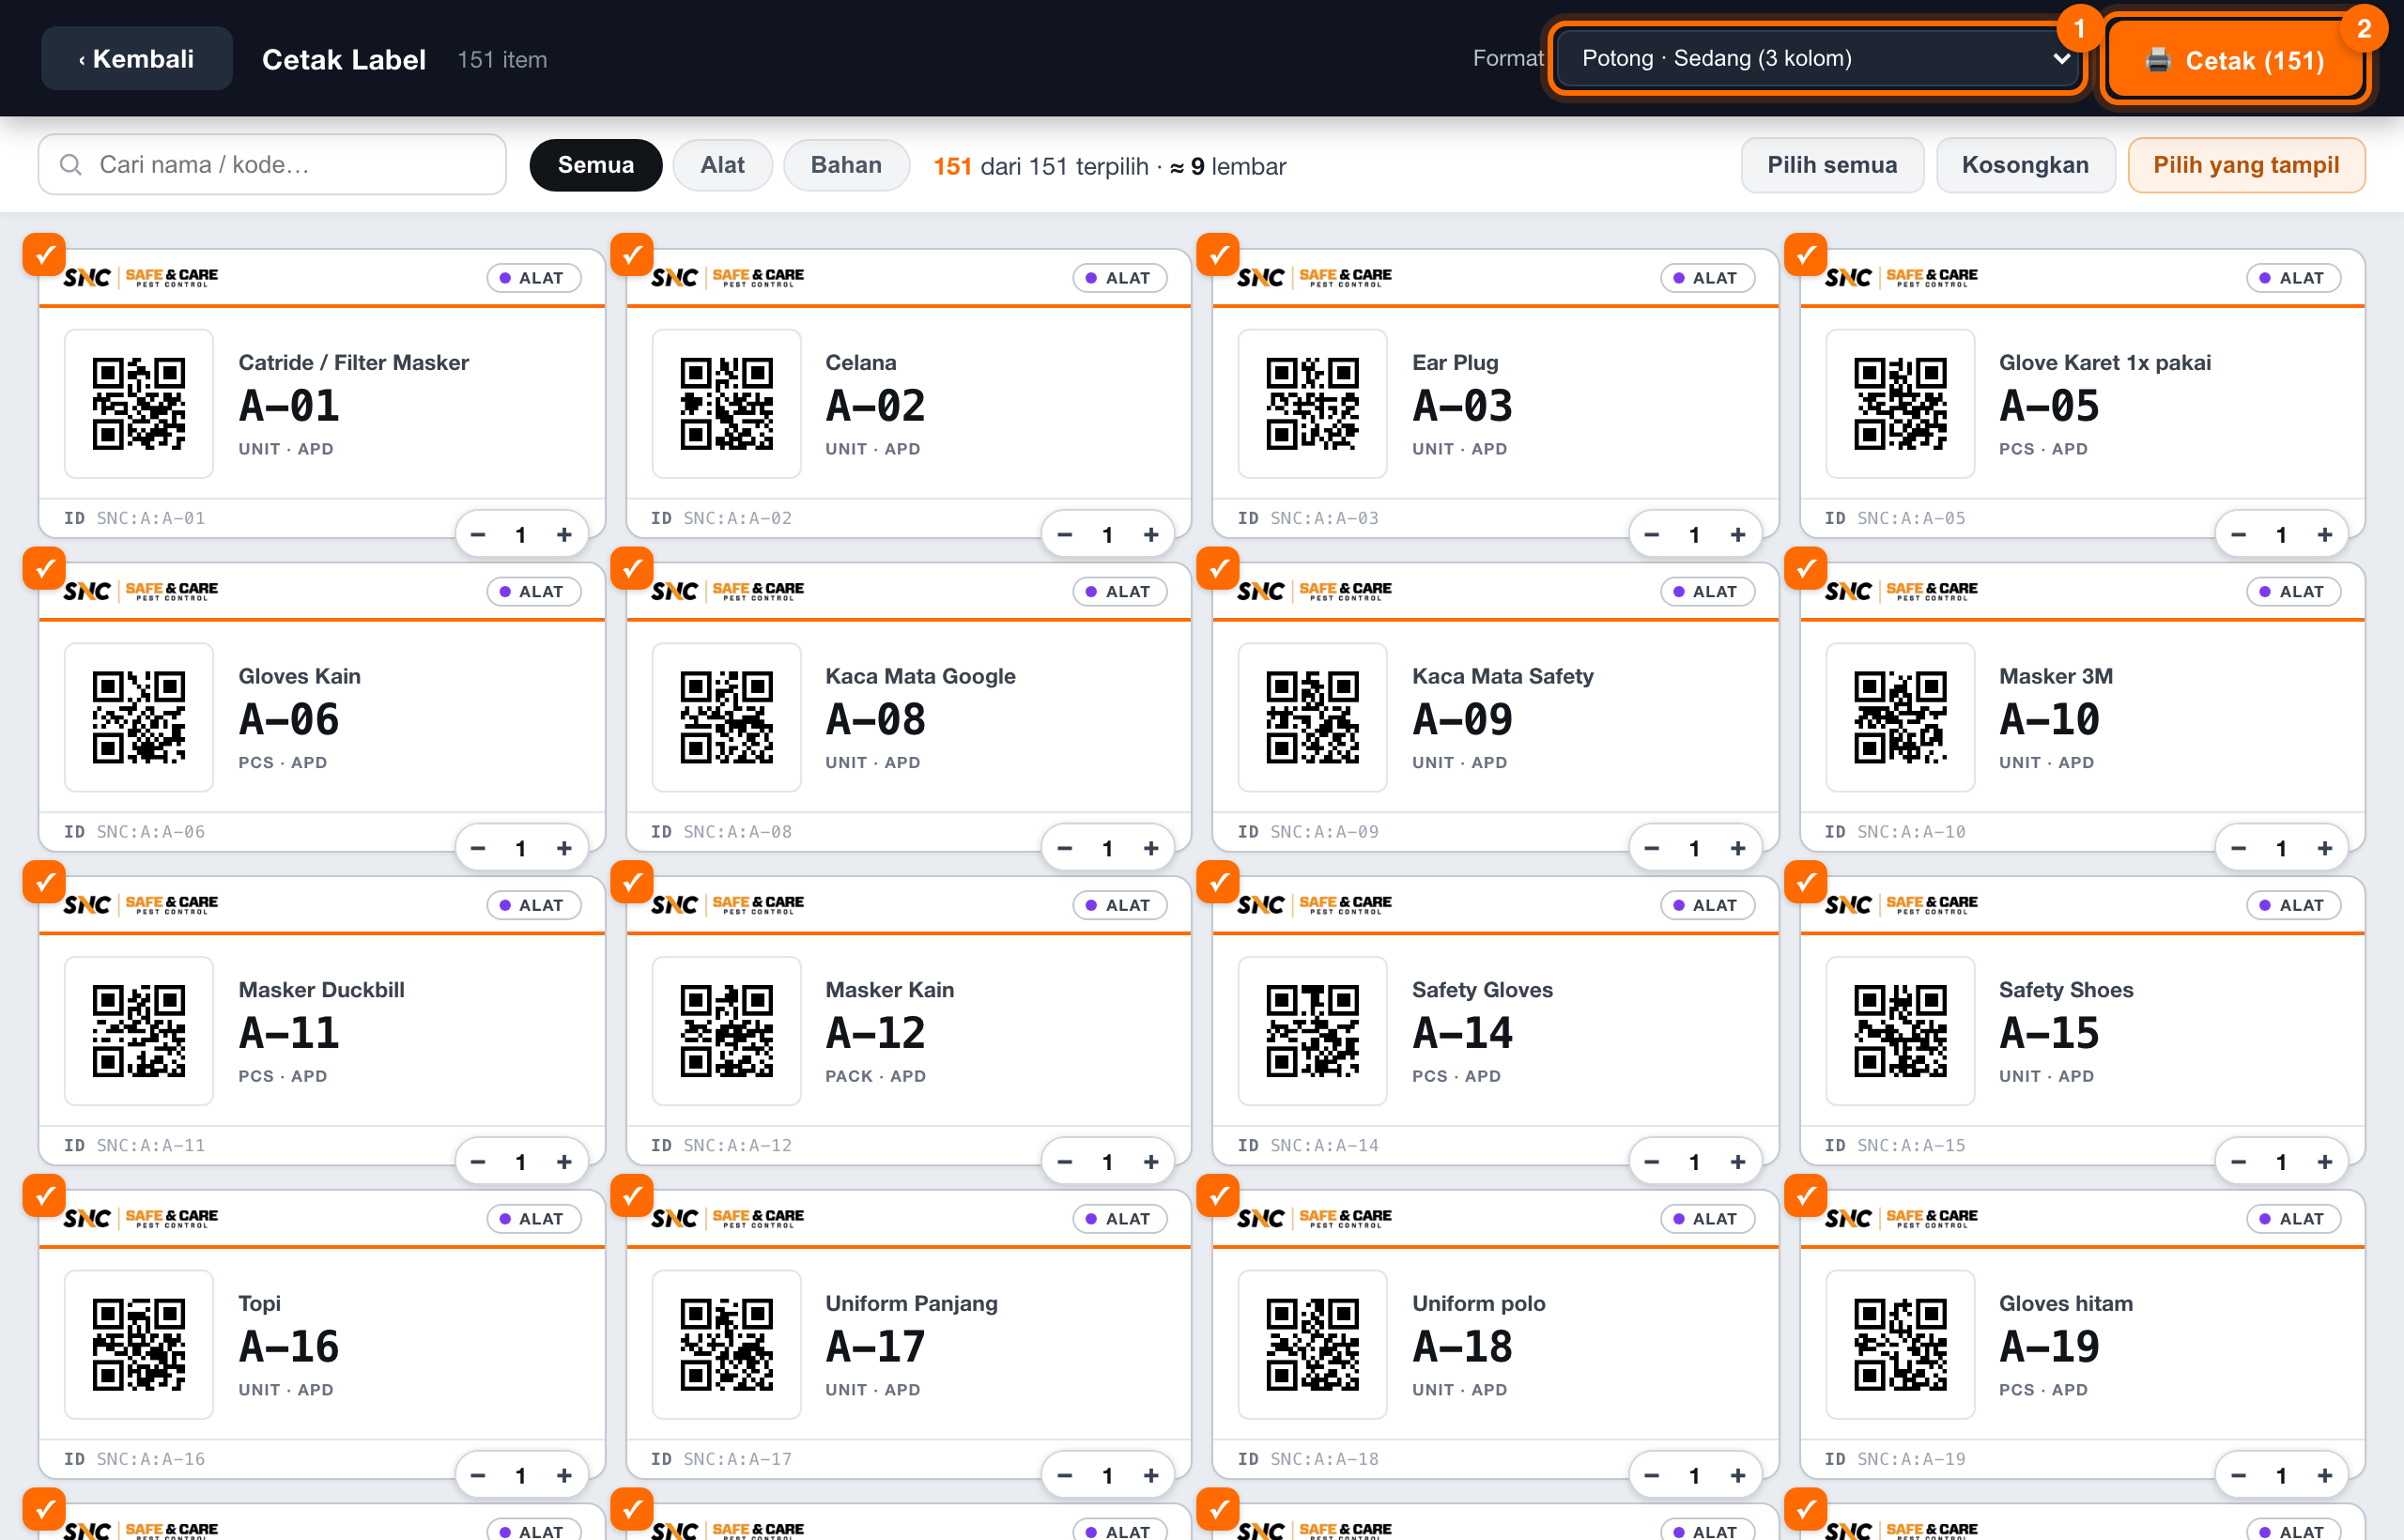Uncheck the Glove Karet A-05 card checkbox

(1805, 255)
